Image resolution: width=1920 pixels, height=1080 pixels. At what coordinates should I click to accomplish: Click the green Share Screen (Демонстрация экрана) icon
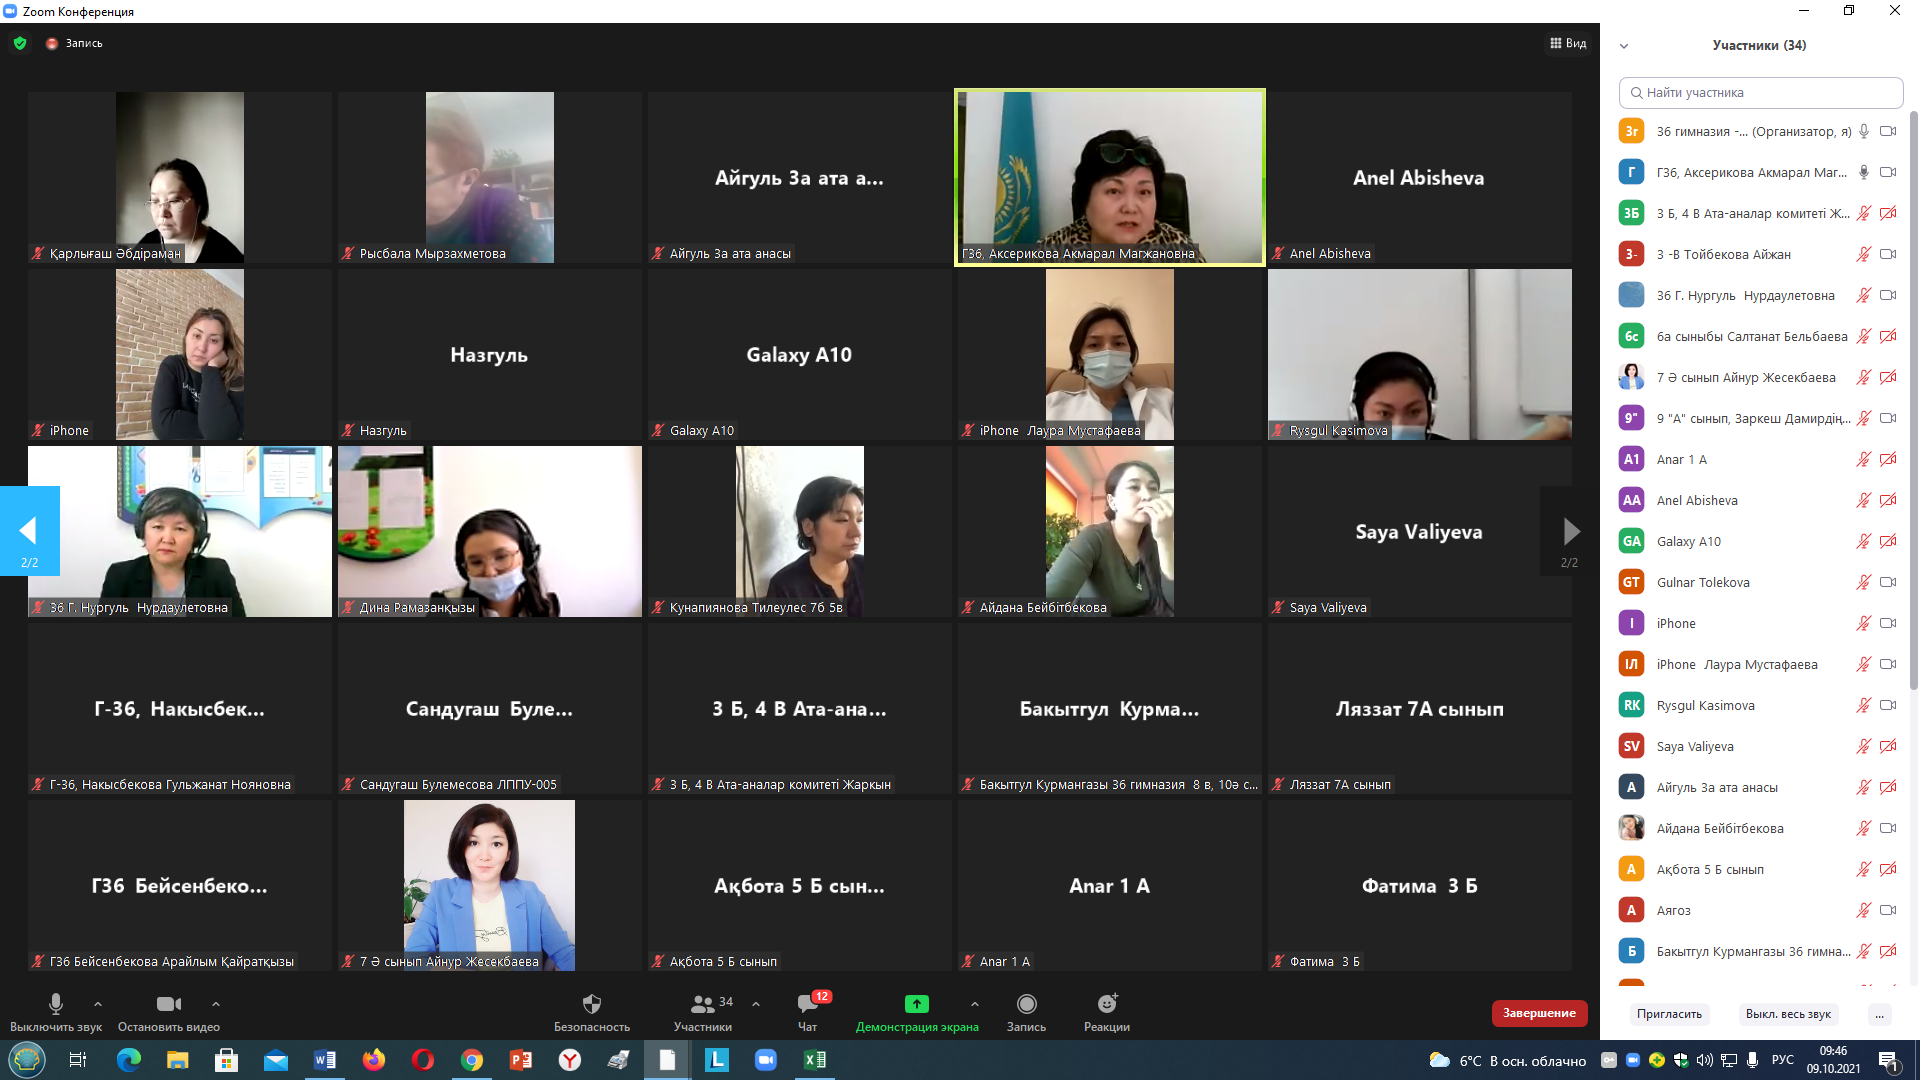click(x=916, y=1004)
